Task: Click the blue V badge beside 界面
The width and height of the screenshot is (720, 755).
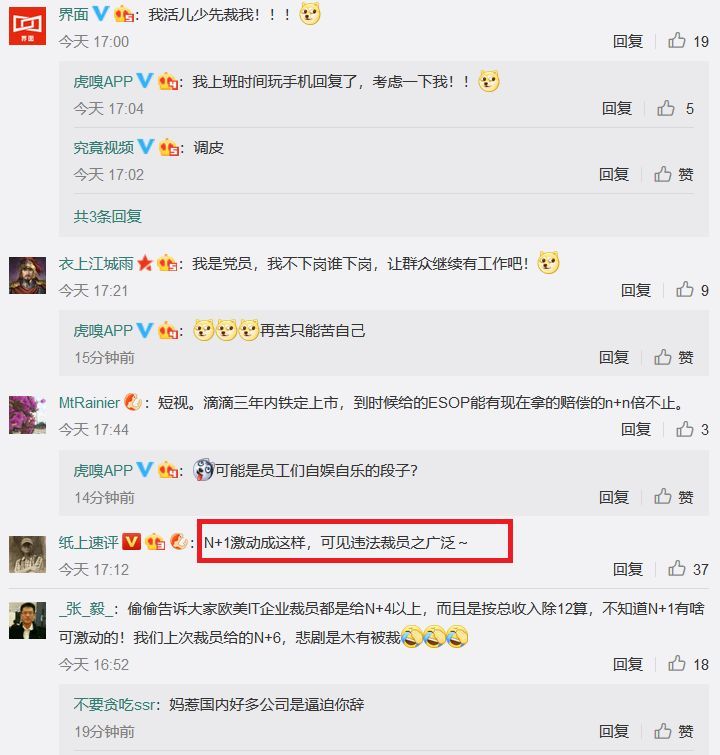Action: coord(101,13)
